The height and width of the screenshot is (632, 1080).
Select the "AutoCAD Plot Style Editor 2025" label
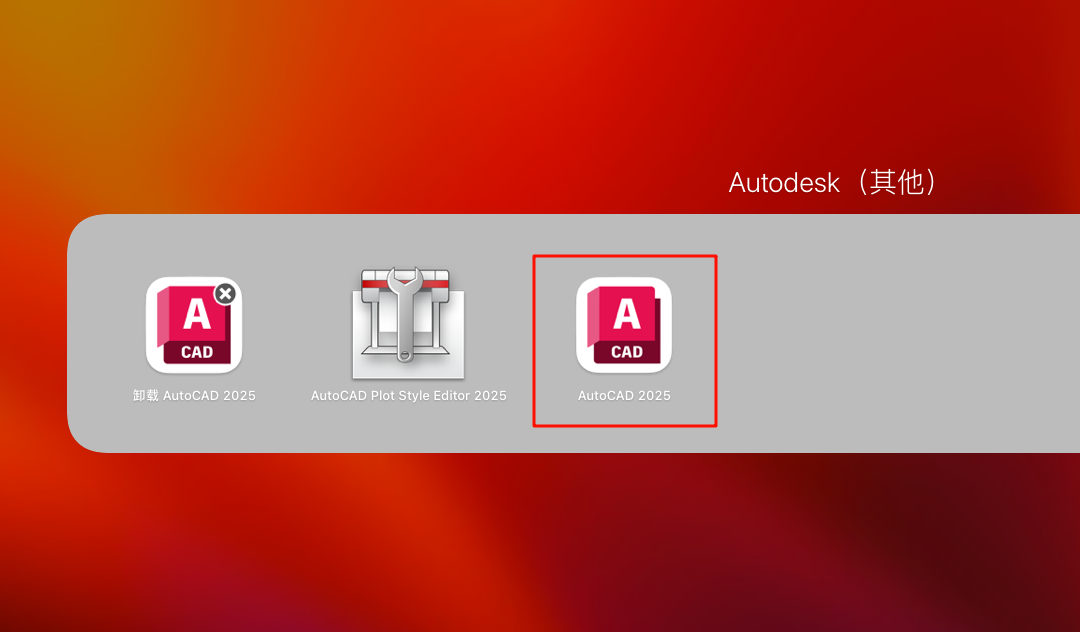coord(408,396)
